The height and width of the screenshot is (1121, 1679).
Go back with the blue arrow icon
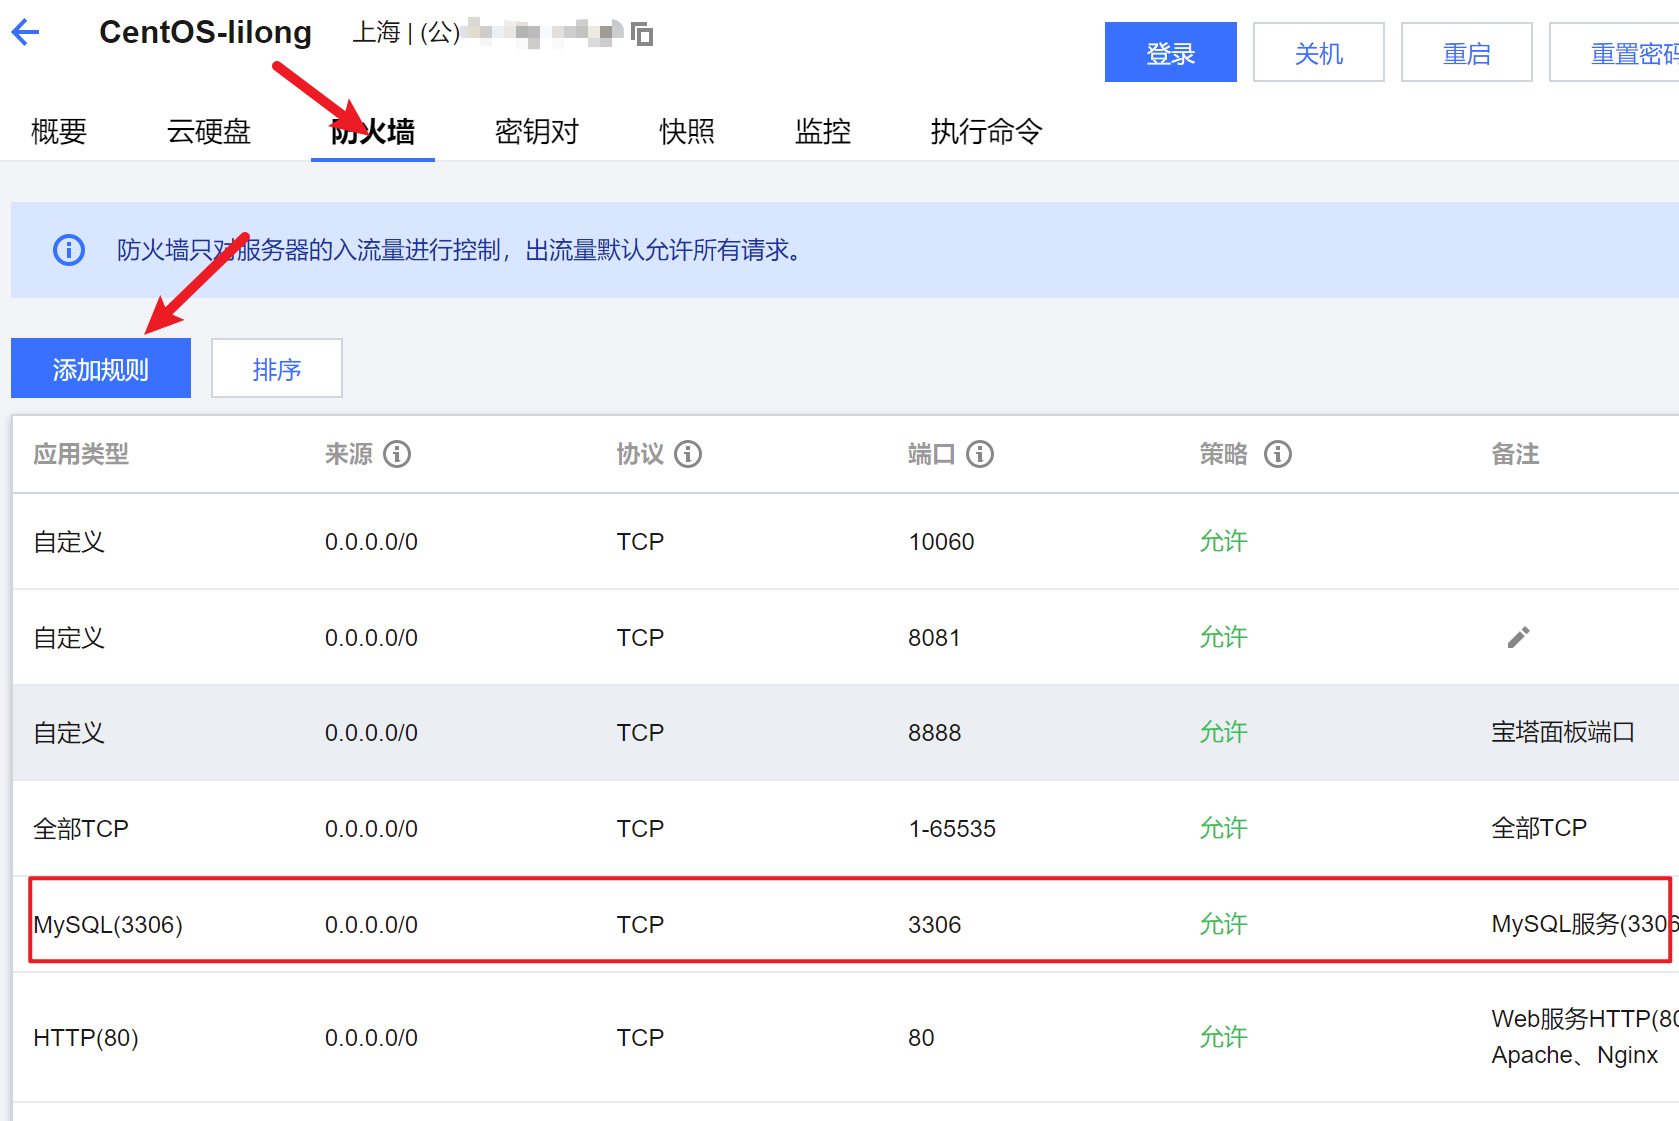[25, 32]
